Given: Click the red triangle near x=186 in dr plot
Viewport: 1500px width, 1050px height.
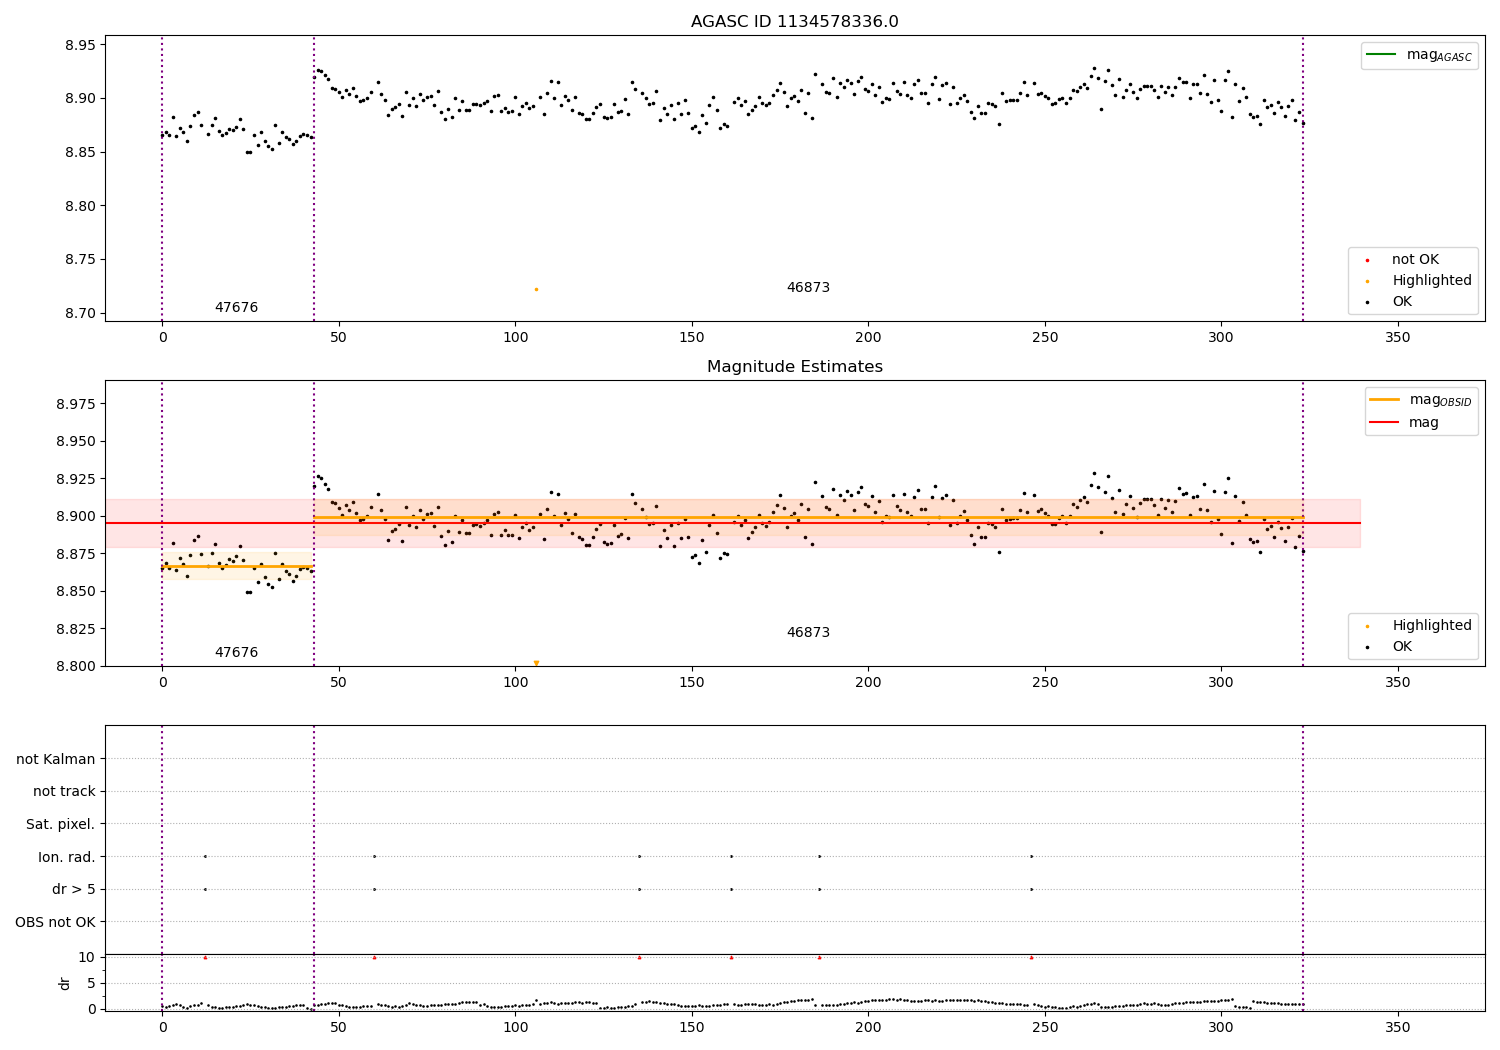Looking at the screenshot, I should pyautogui.click(x=819, y=957).
